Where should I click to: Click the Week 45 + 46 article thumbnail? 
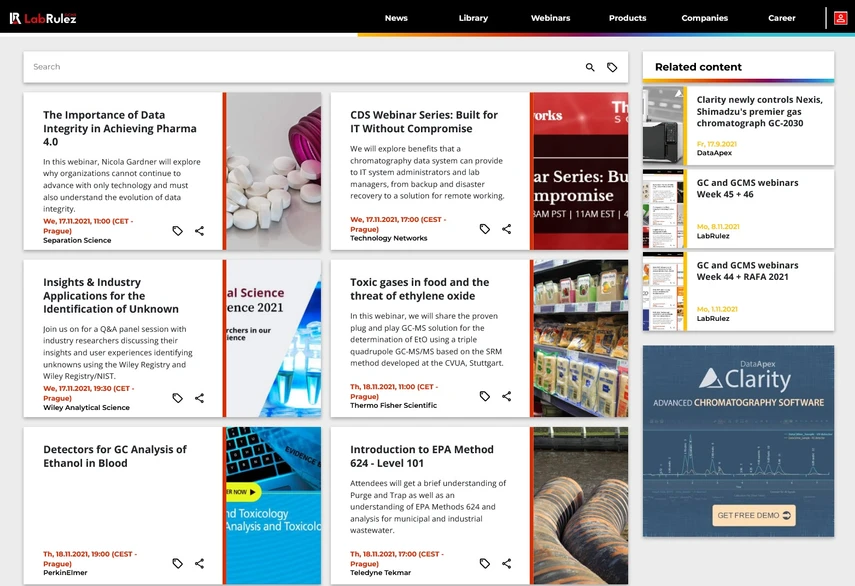click(x=663, y=209)
